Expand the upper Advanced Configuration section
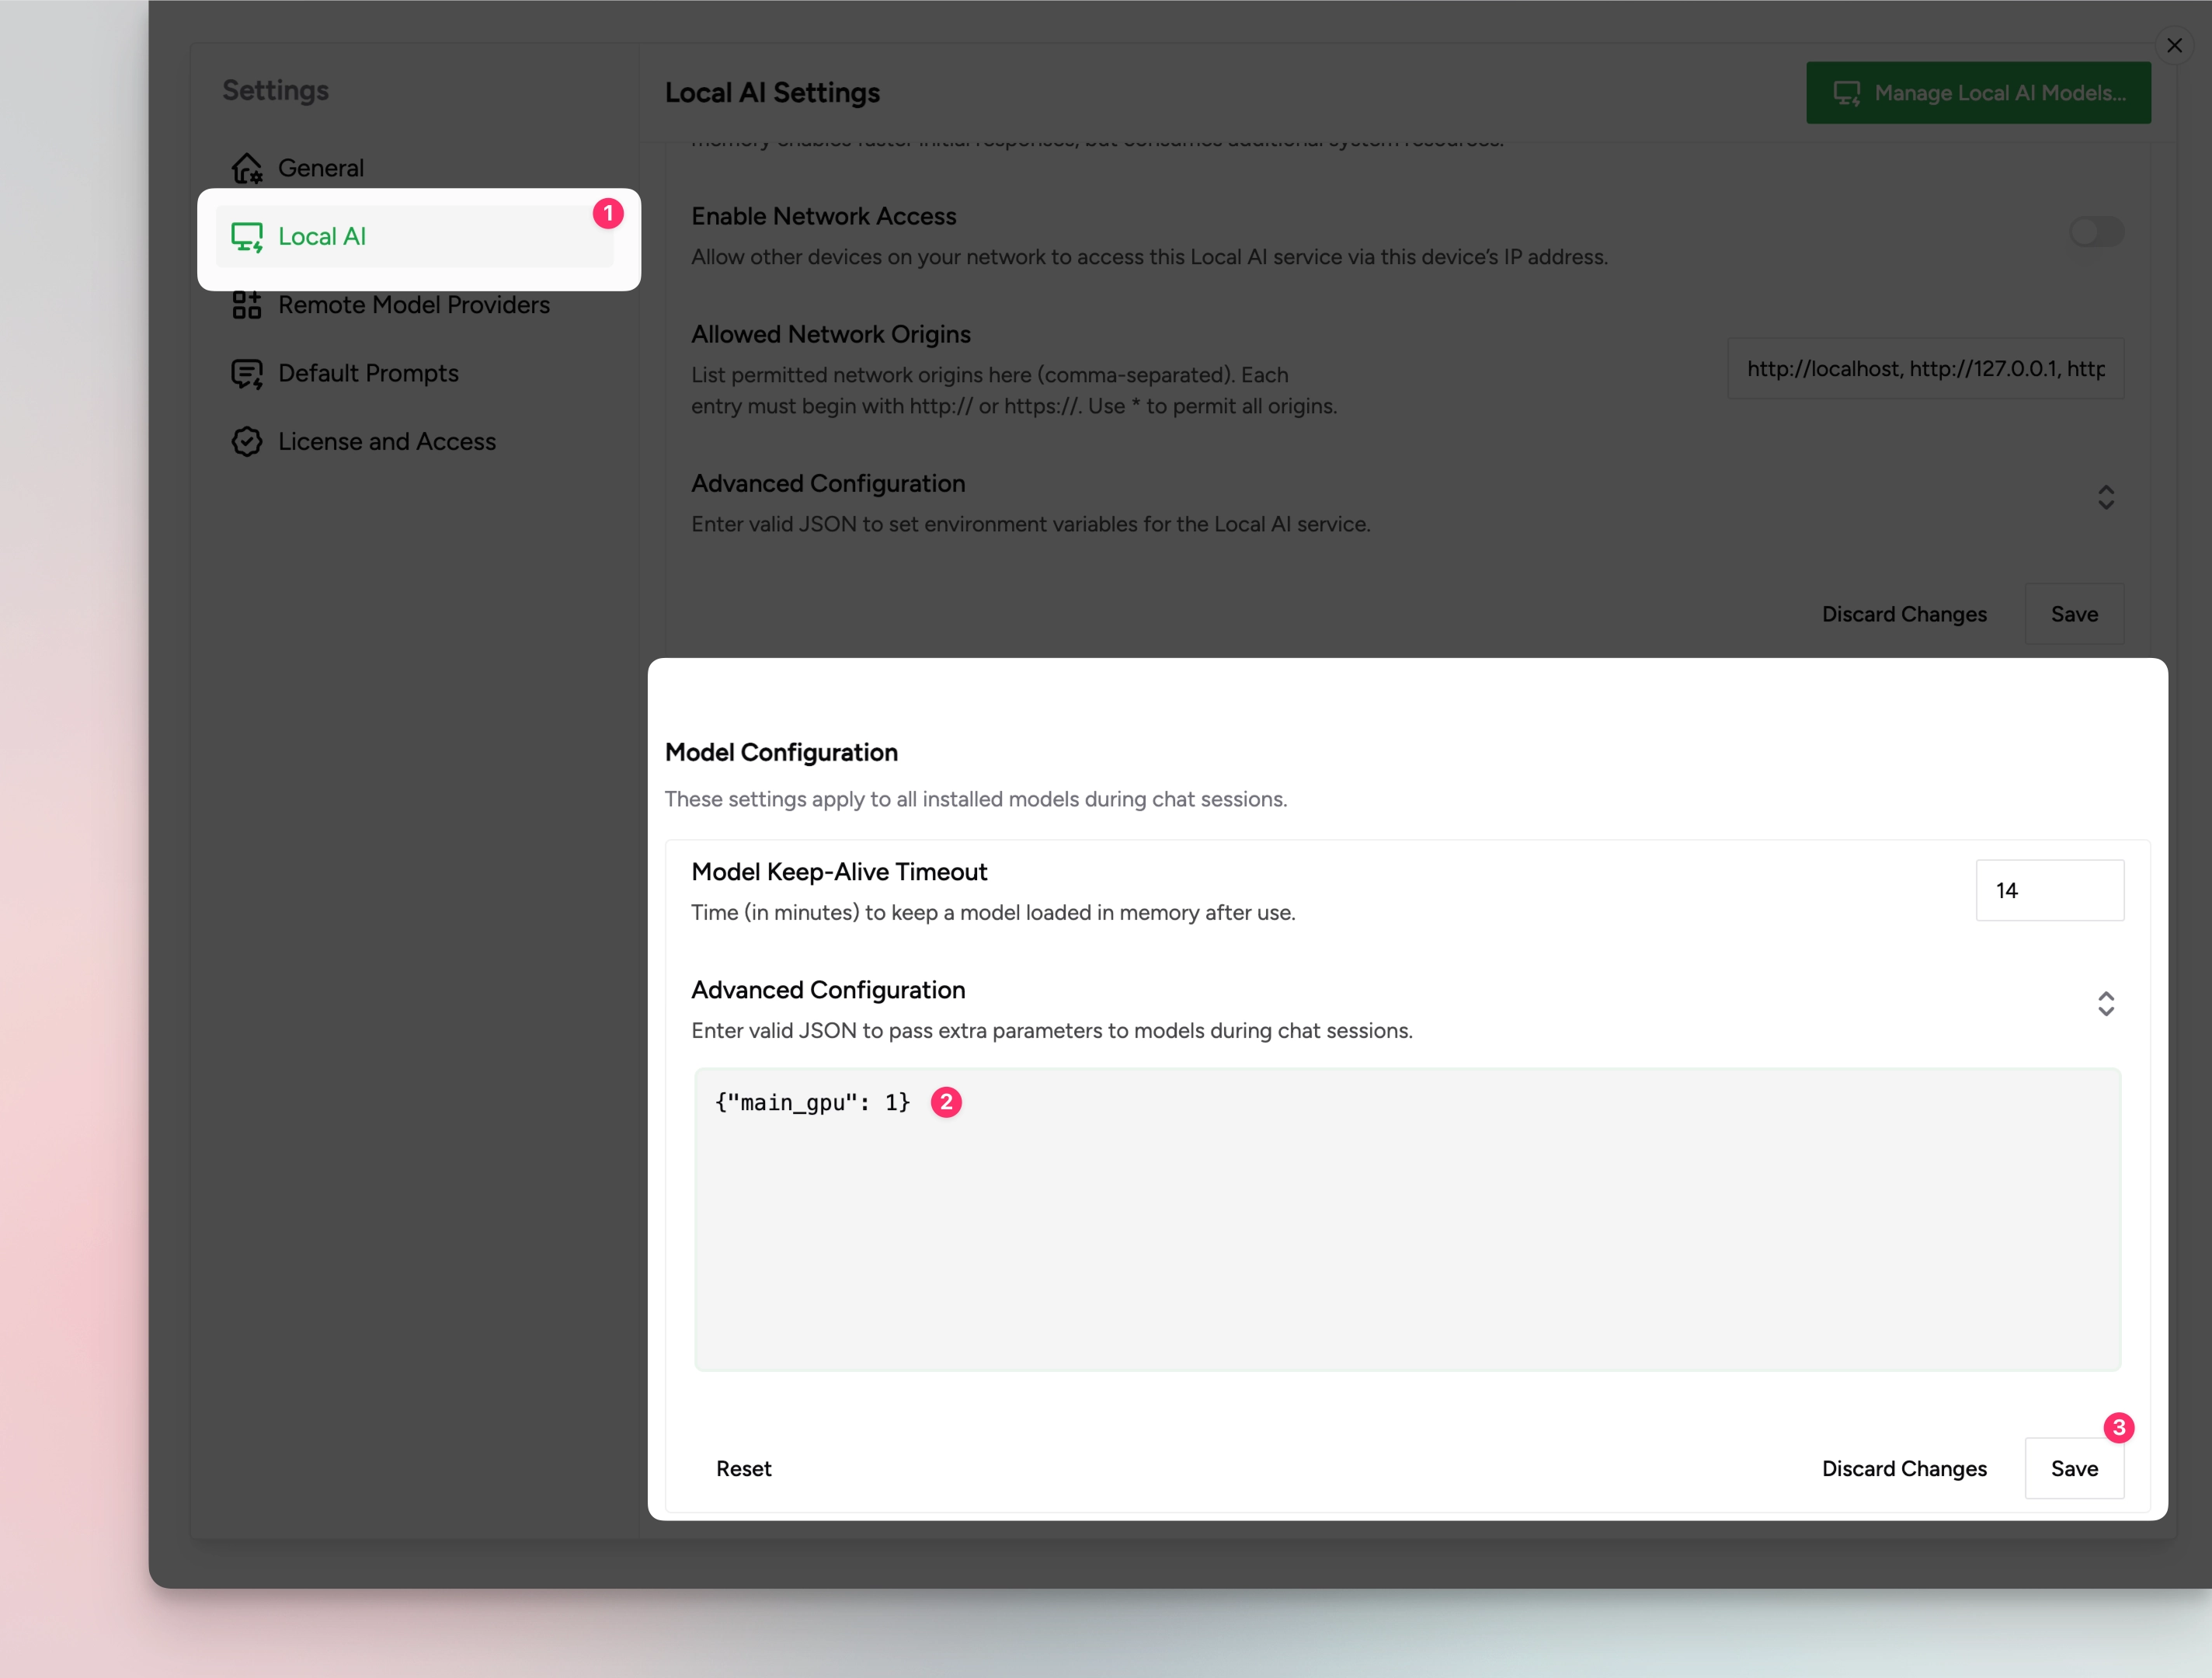Screen dimensions: 2212x1678 2105,498
